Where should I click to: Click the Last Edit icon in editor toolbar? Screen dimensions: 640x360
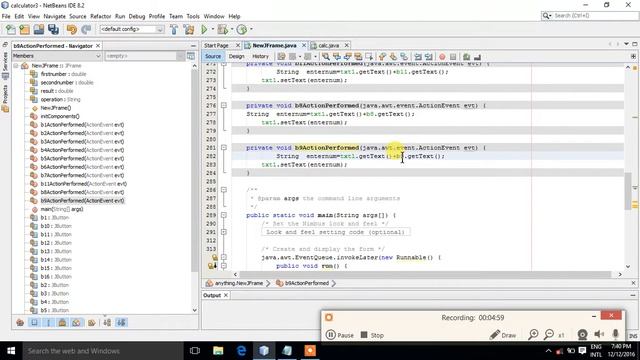point(281,57)
